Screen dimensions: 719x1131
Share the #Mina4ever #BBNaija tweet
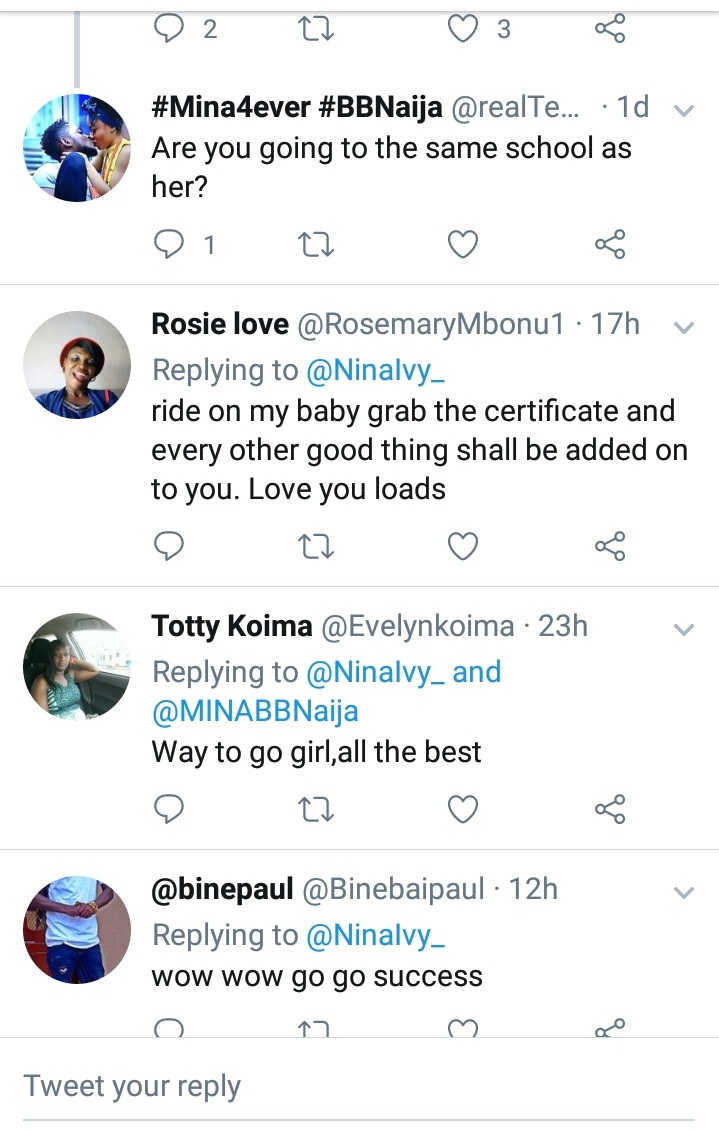(x=609, y=244)
